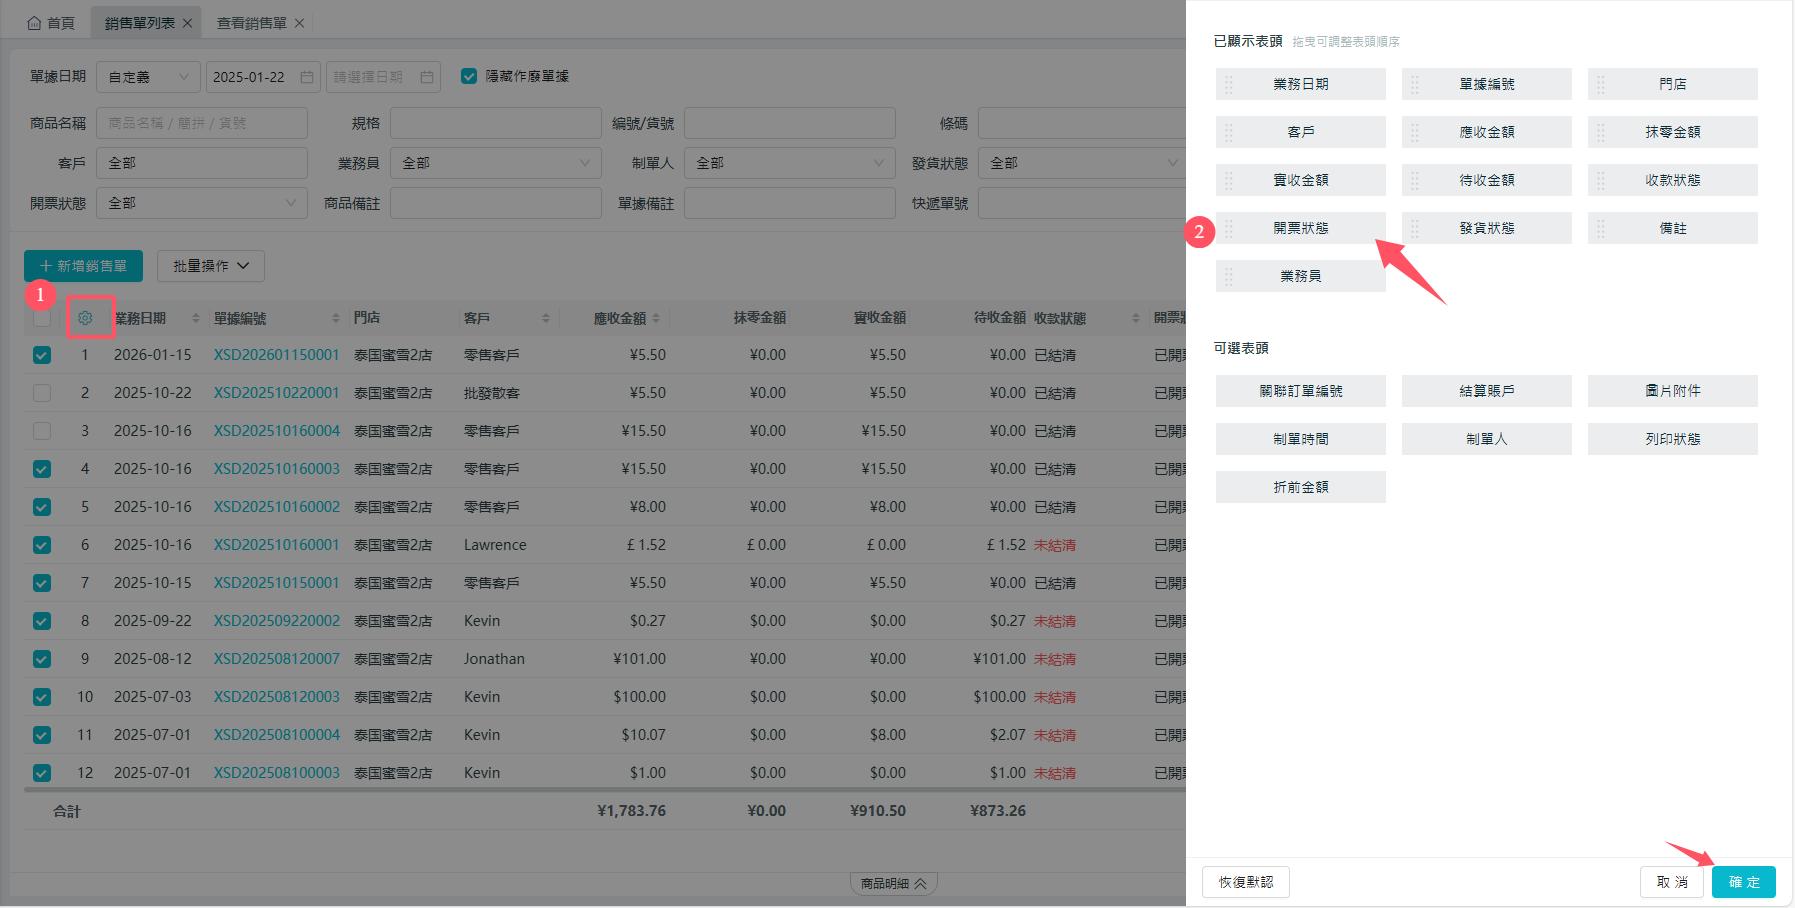
Task: Check the row 2 checkbox
Action: [42, 393]
